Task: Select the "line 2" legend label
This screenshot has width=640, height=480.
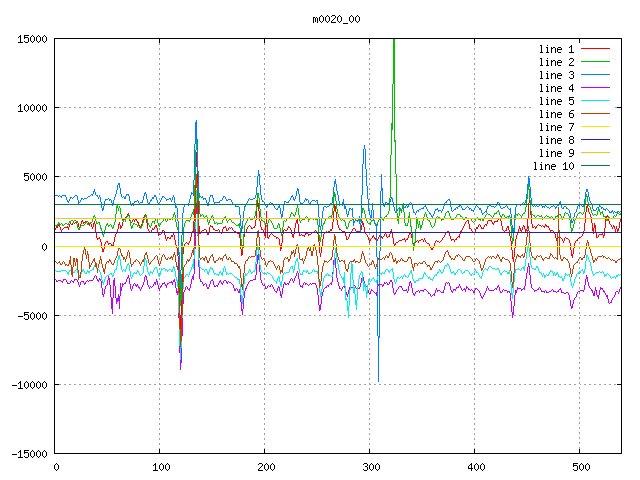Action: (x=556, y=62)
